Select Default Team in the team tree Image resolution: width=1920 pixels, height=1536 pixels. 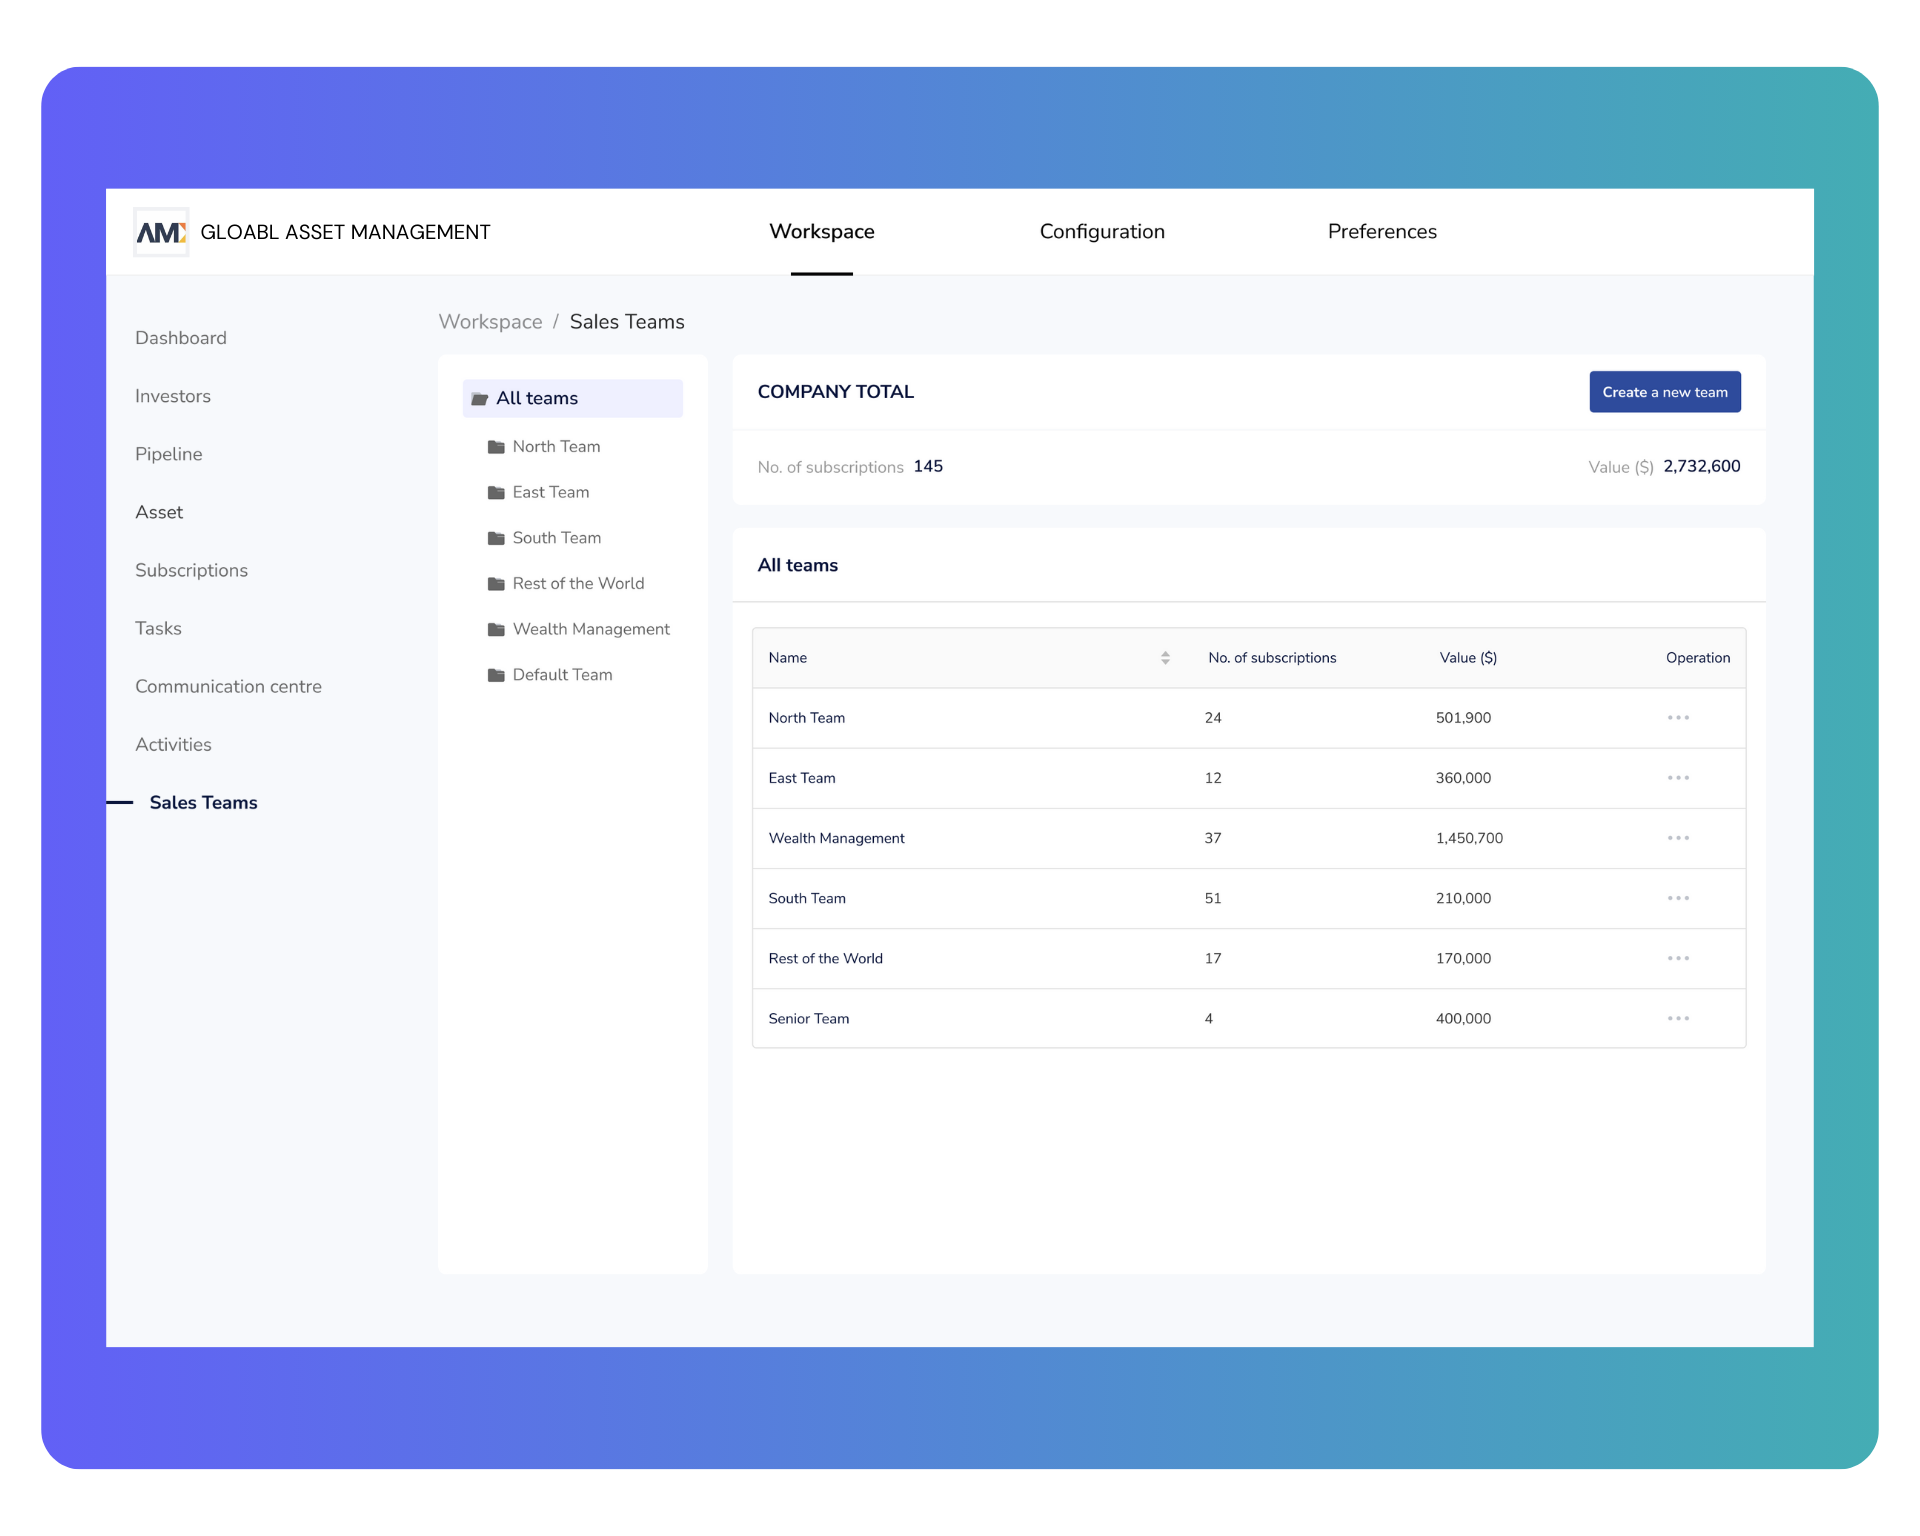pos(562,675)
